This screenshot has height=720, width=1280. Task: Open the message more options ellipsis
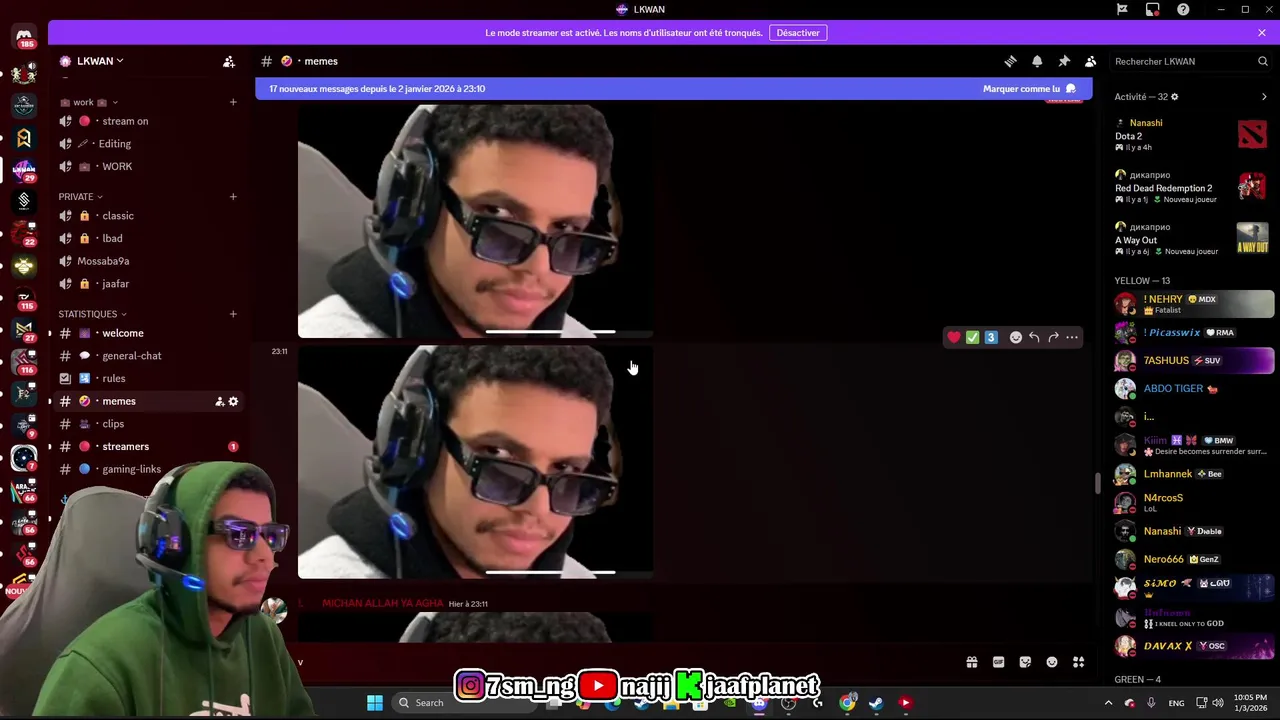coord(1072,337)
